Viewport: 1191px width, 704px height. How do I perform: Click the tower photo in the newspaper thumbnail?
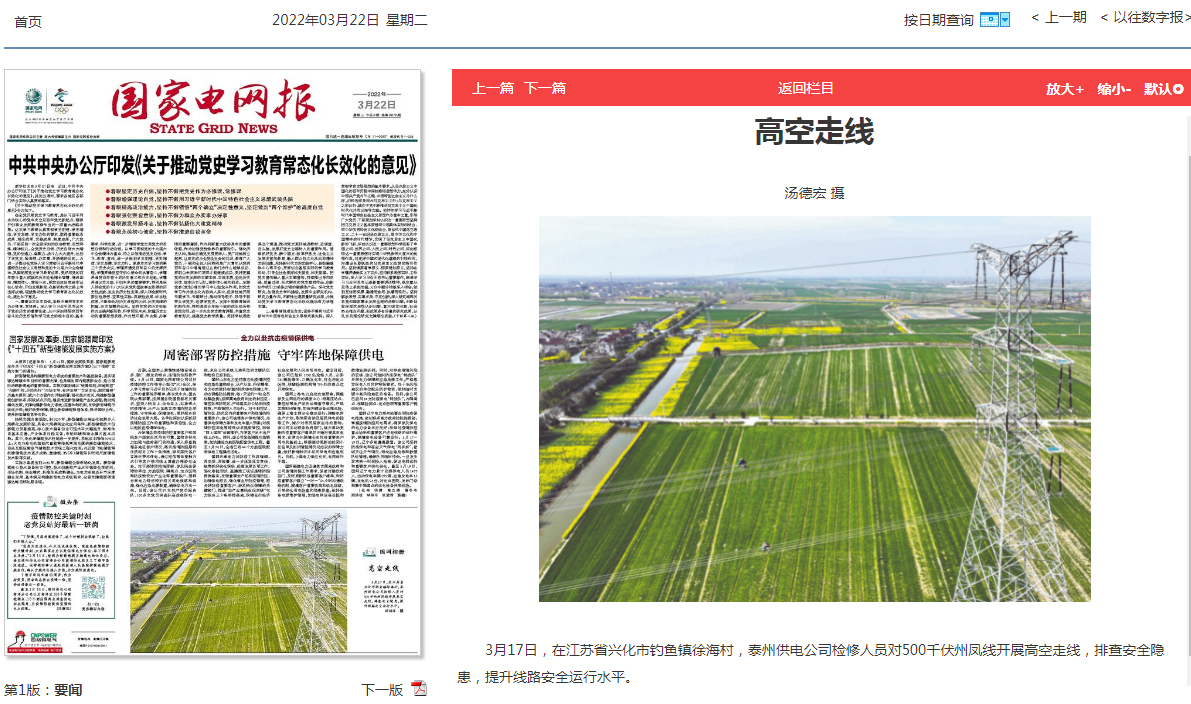click(239, 583)
